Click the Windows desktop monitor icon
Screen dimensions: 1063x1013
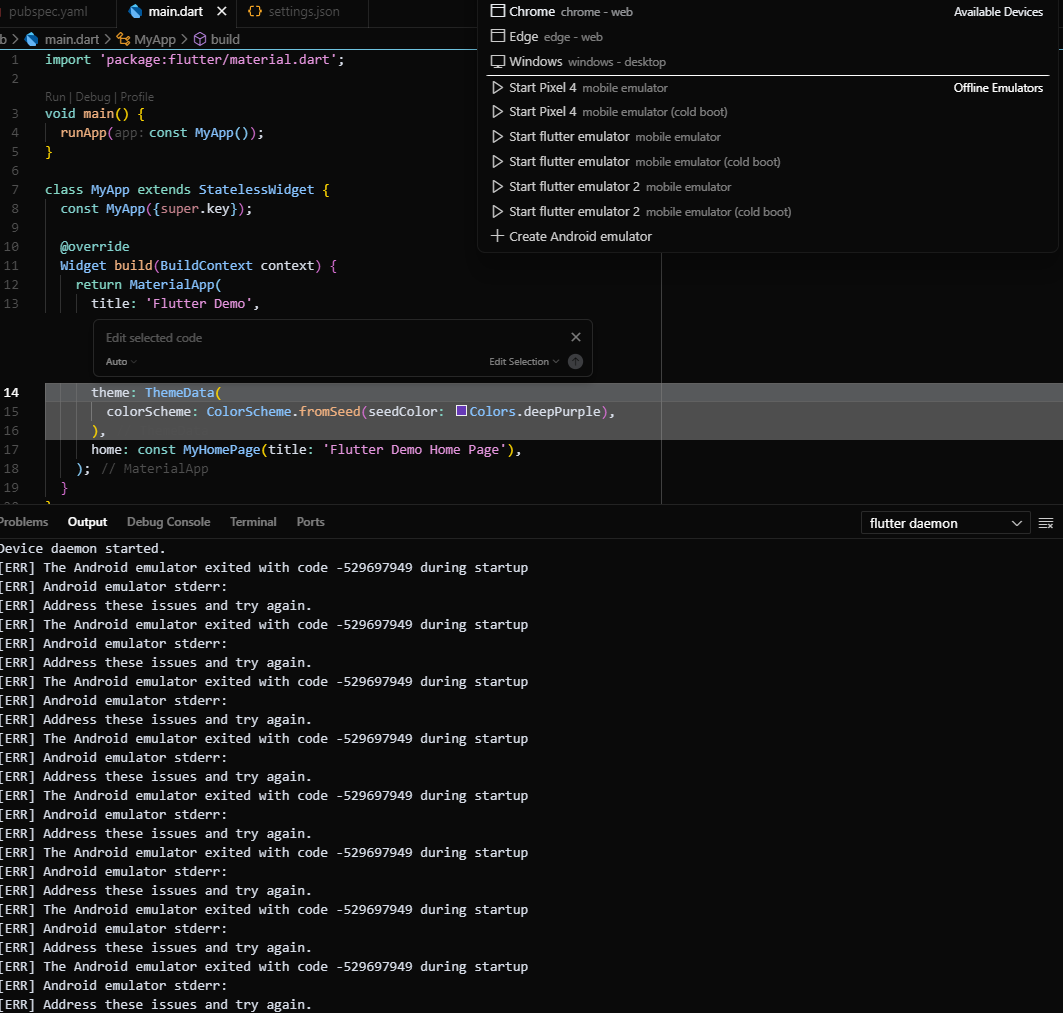tap(498, 62)
